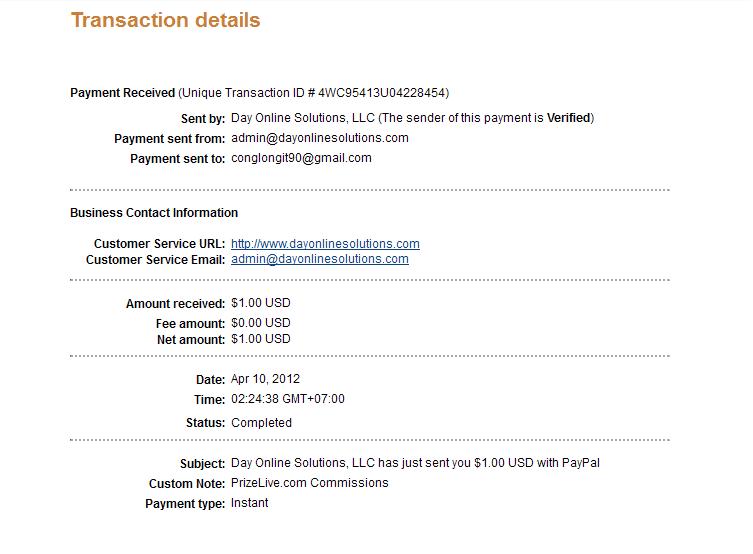The image size is (753, 554).
Task: Click the Unique Transaction ID number
Action: (x=382, y=93)
